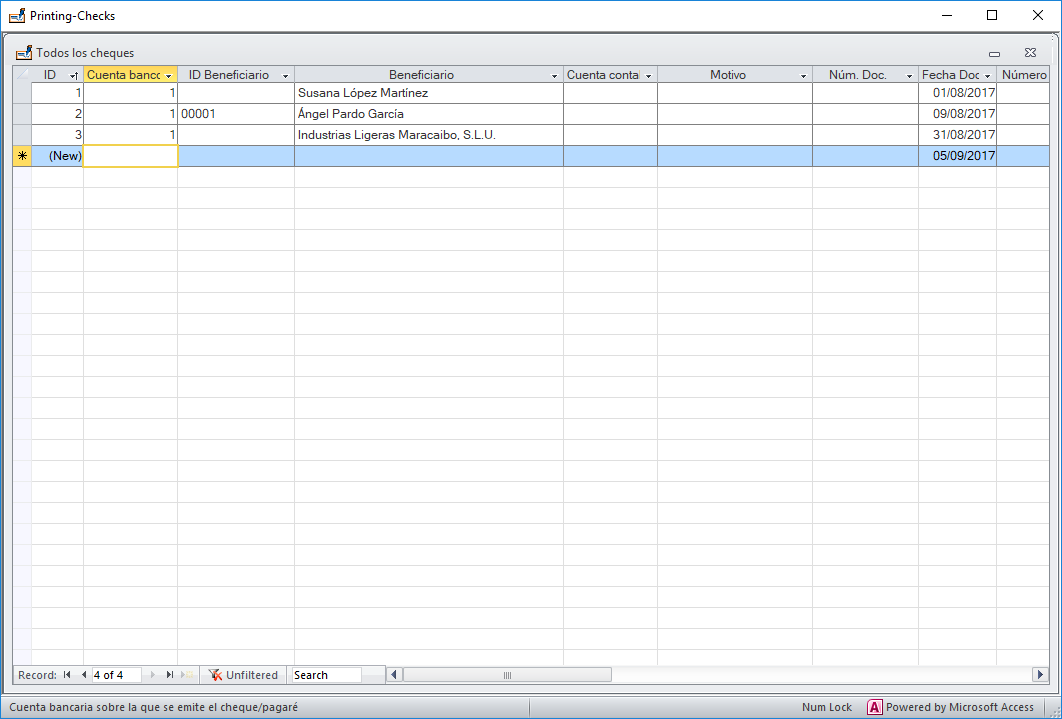Open the Motivo column filter dropdown
1062x719 pixels.
803,76
